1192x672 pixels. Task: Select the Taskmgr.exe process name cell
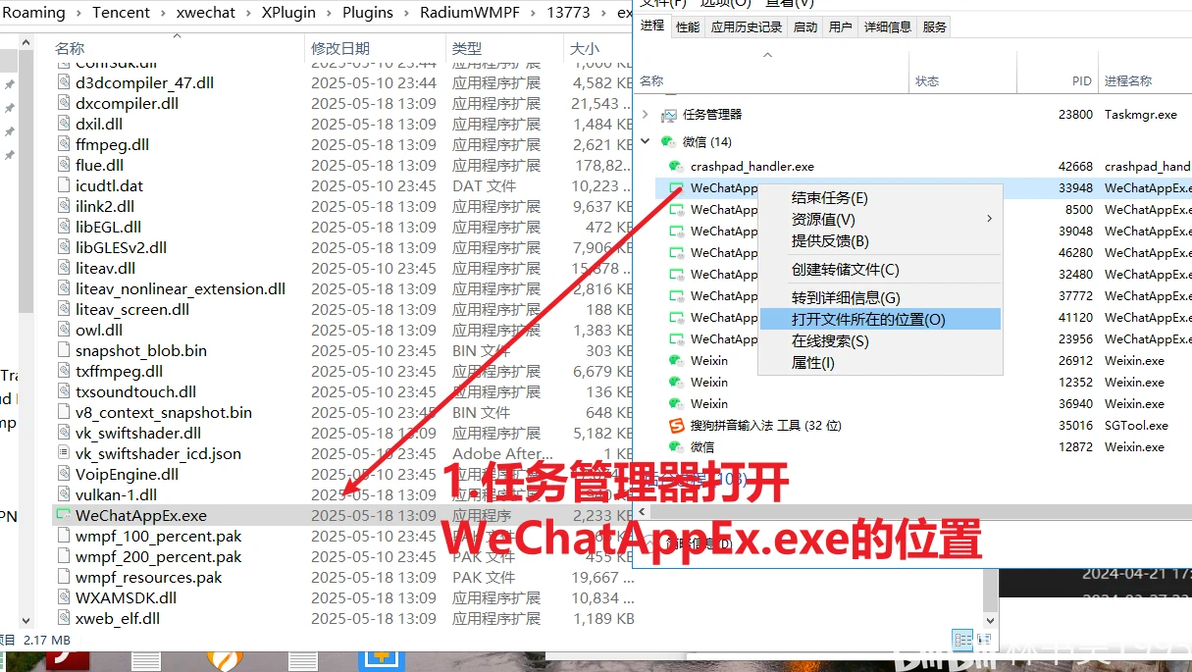1140,115
